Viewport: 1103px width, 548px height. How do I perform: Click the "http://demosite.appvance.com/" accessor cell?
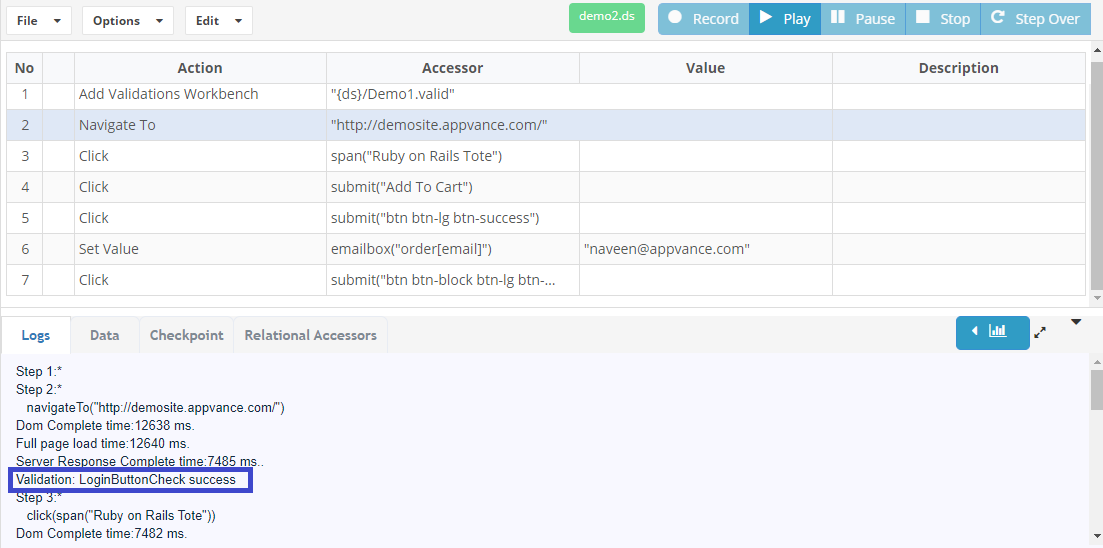pos(452,125)
